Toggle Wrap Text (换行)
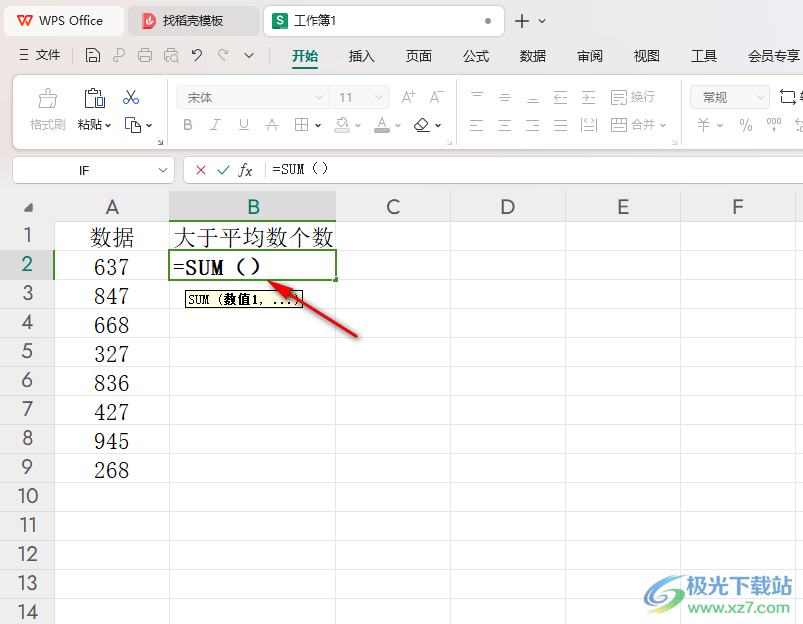The height and width of the screenshot is (624, 803). [x=632, y=97]
